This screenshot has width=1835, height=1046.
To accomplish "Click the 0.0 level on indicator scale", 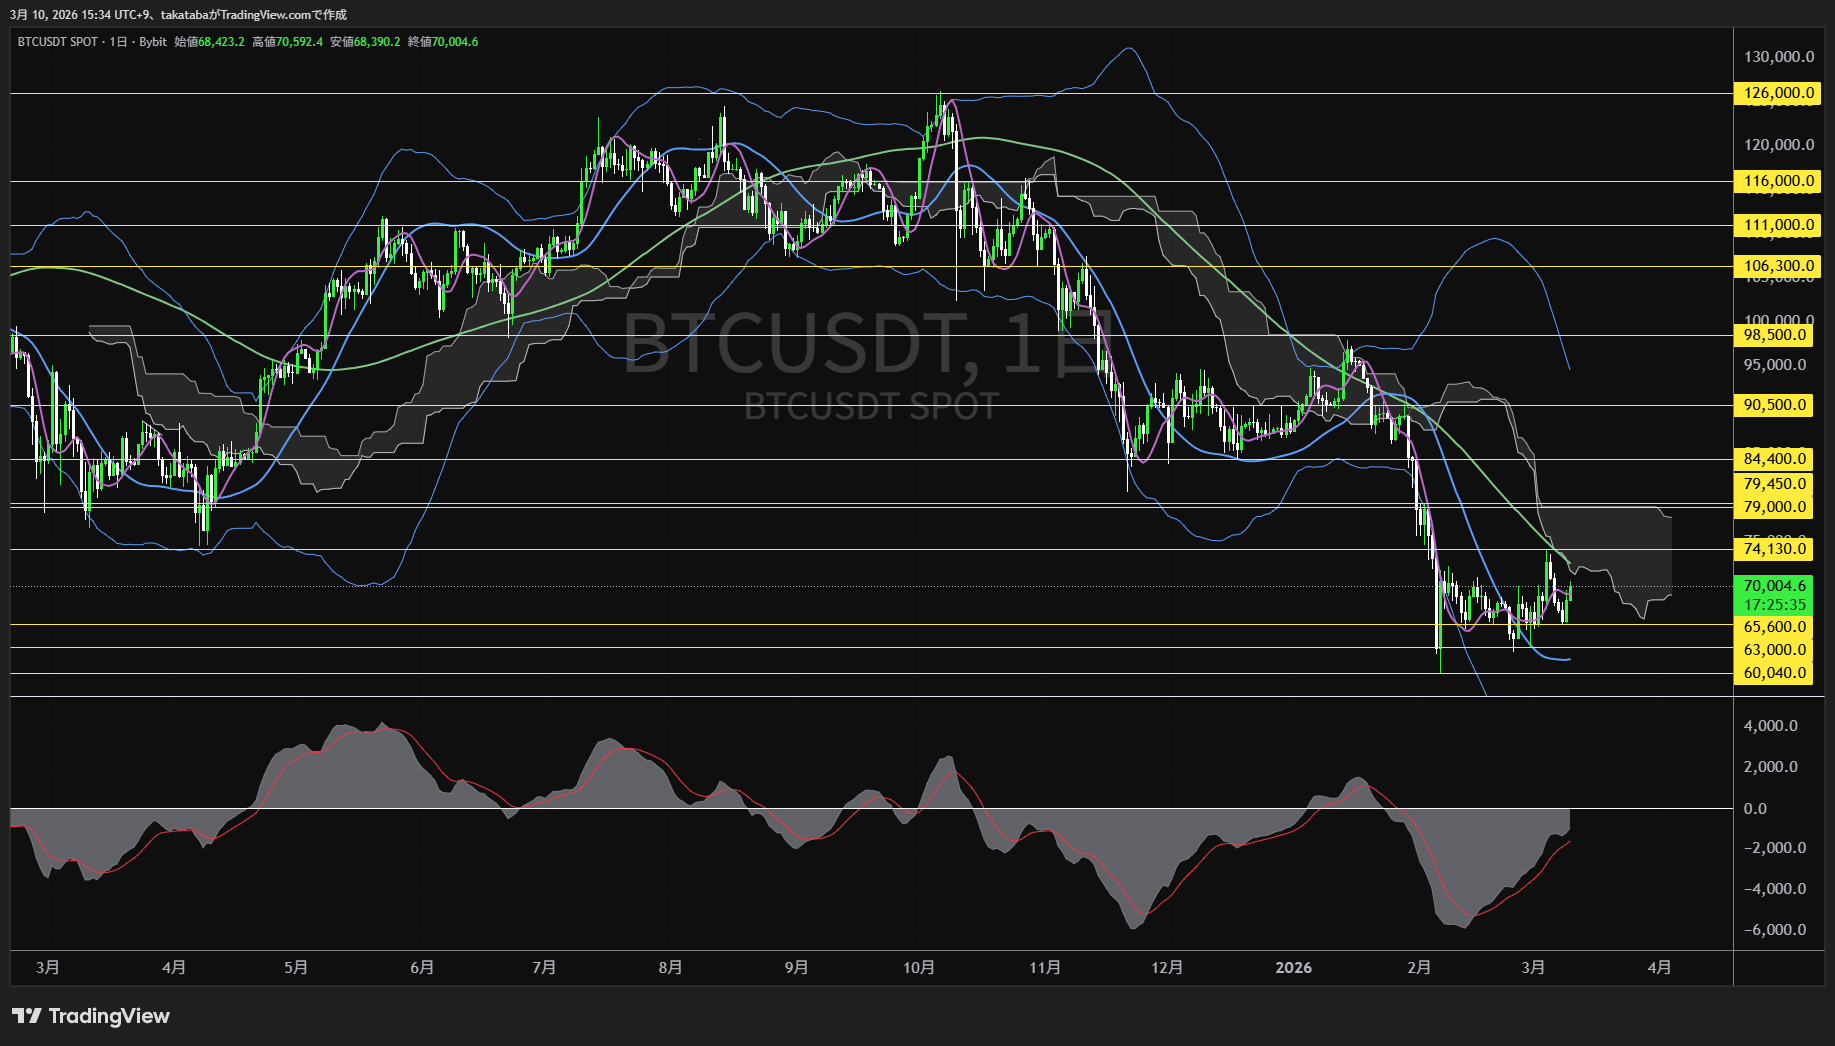I will (x=1755, y=809).
